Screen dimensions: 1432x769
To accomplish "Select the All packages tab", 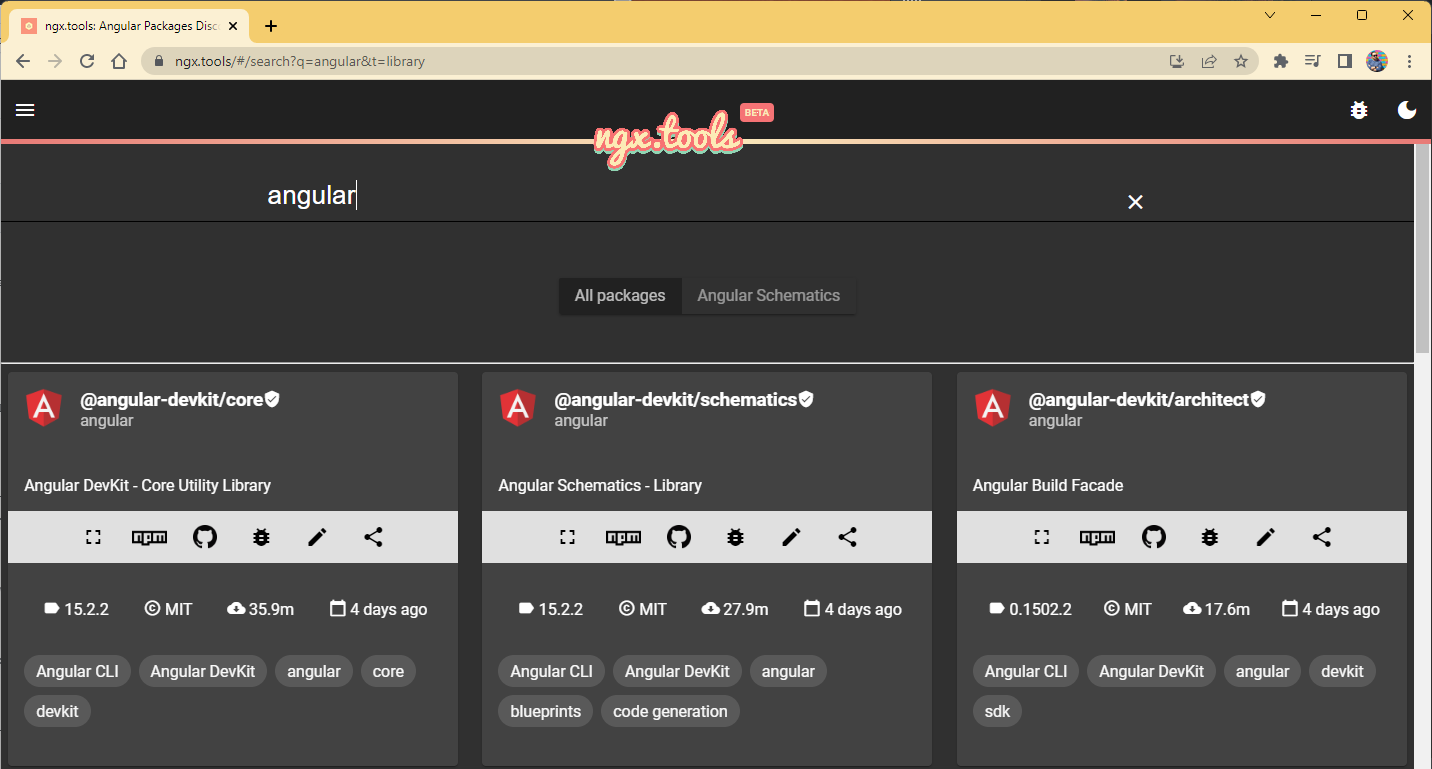I will coord(620,296).
